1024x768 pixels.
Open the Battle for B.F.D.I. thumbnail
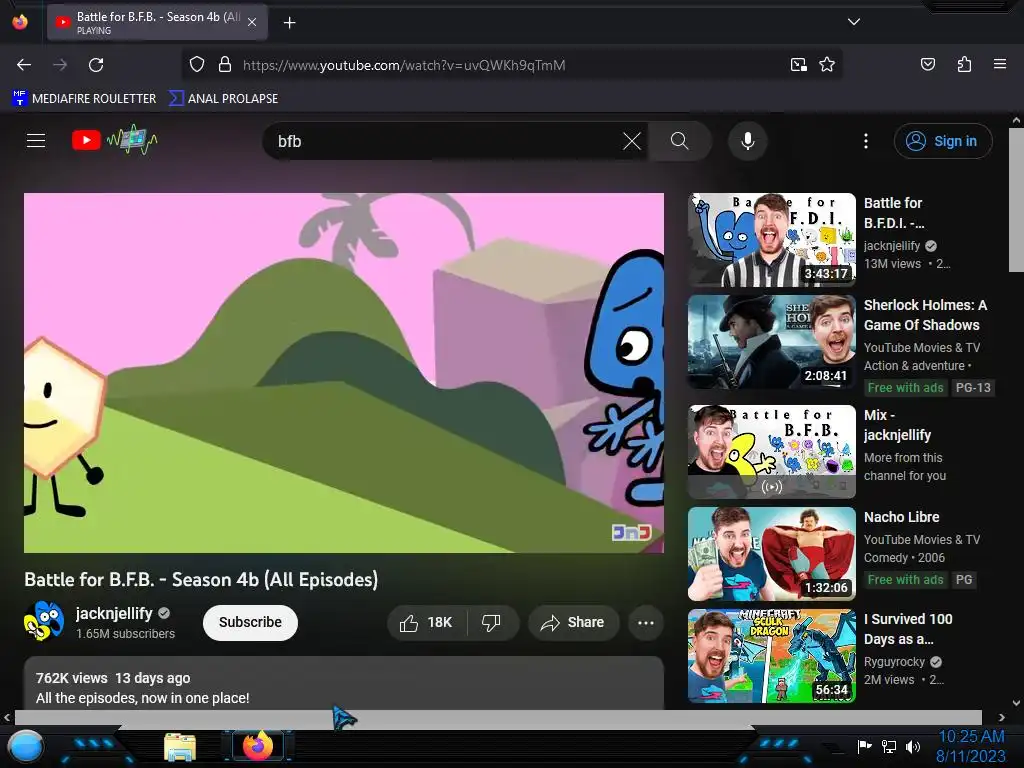click(772, 240)
